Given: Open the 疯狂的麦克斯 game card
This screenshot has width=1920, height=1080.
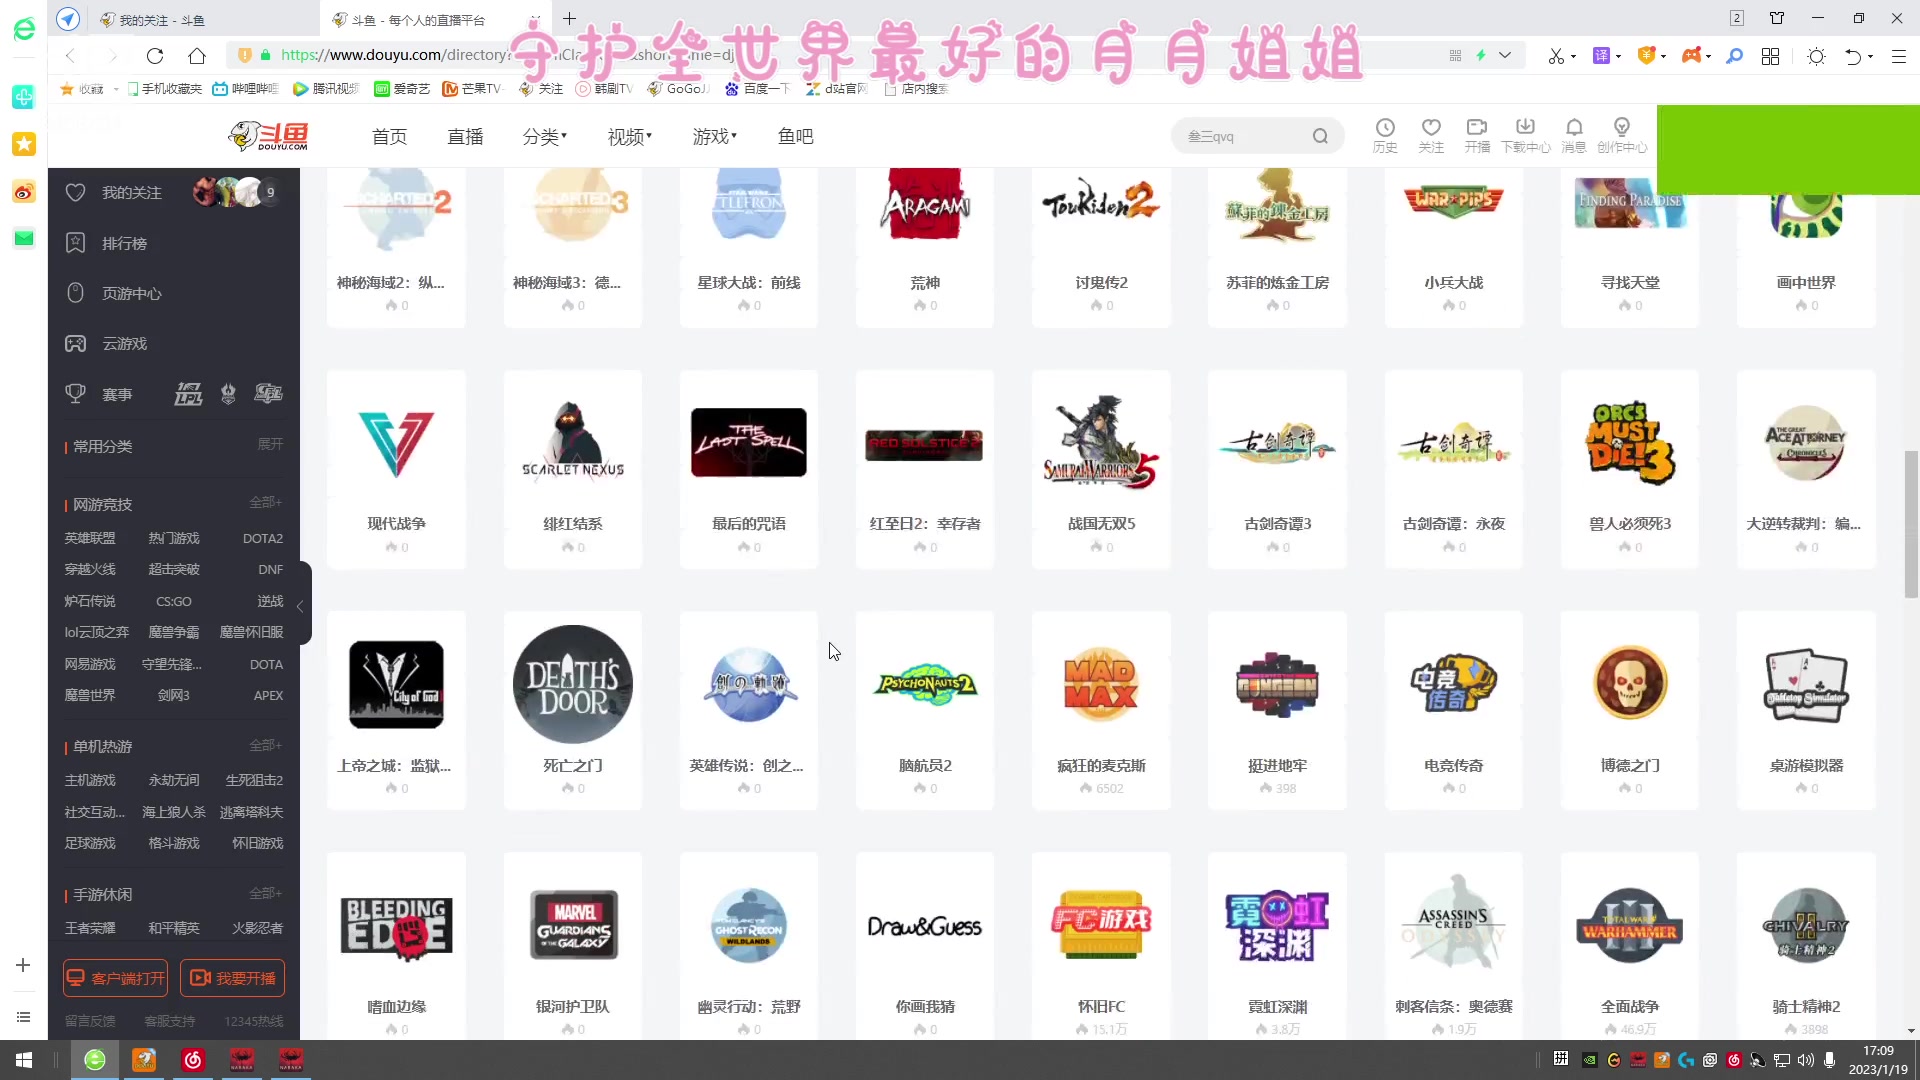Looking at the screenshot, I should 1101,711.
